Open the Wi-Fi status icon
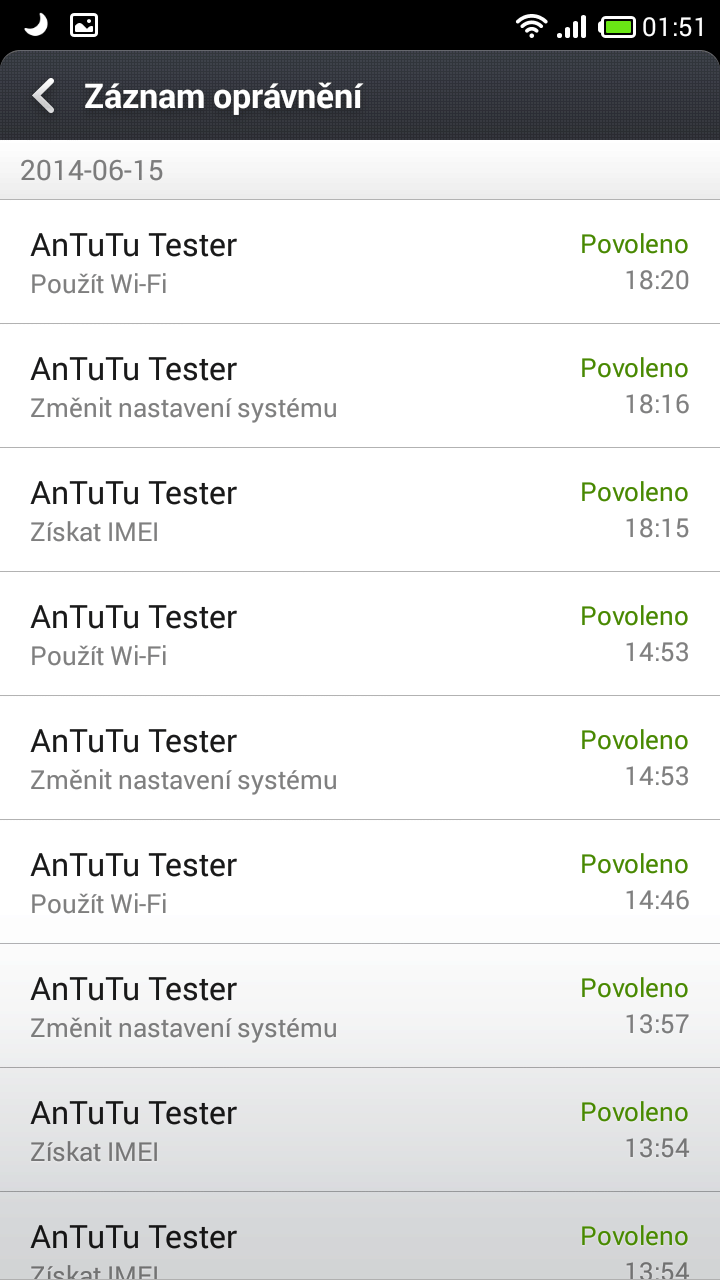The image size is (720, 1280). pyautogui.click(x=531, y=26)
